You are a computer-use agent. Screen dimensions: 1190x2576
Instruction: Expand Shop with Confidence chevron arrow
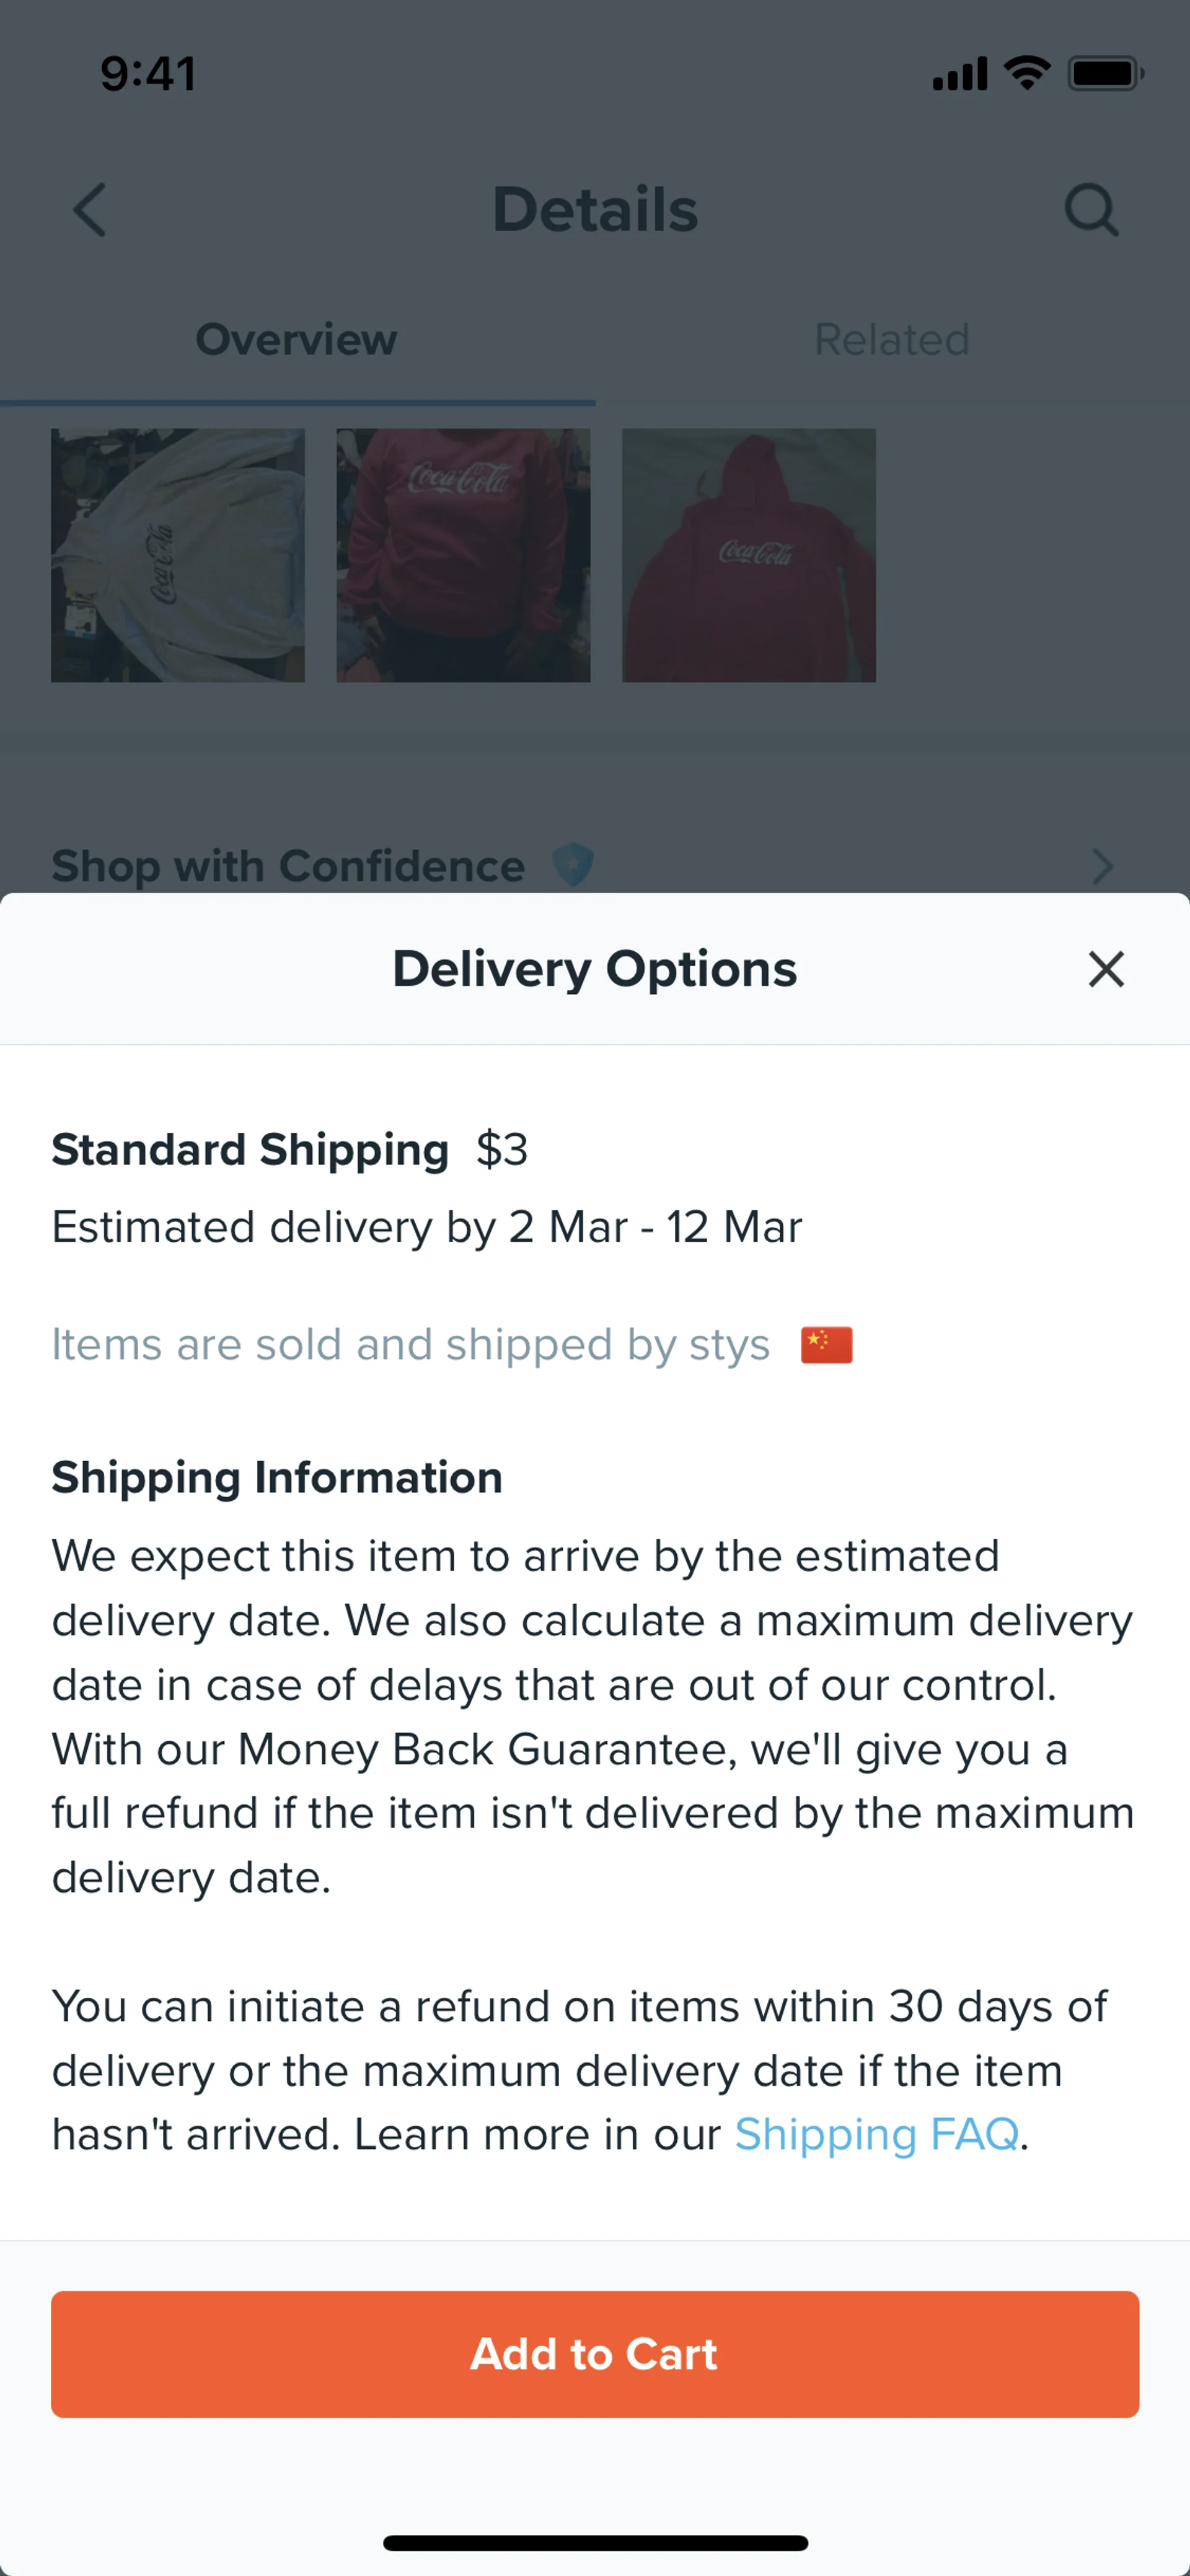[1102, 866]
